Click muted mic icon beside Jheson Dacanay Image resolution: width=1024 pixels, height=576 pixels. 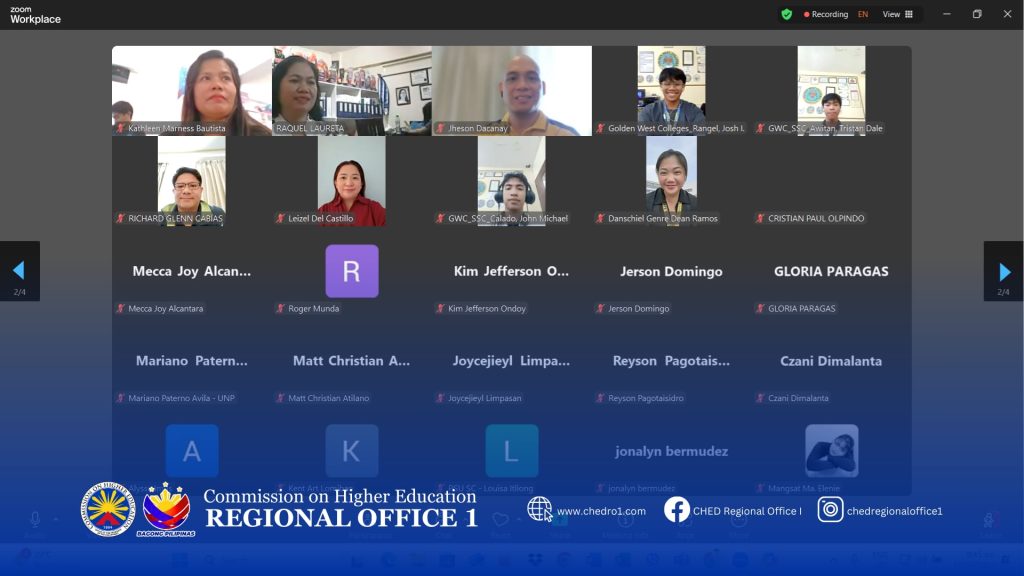(440, 129)
